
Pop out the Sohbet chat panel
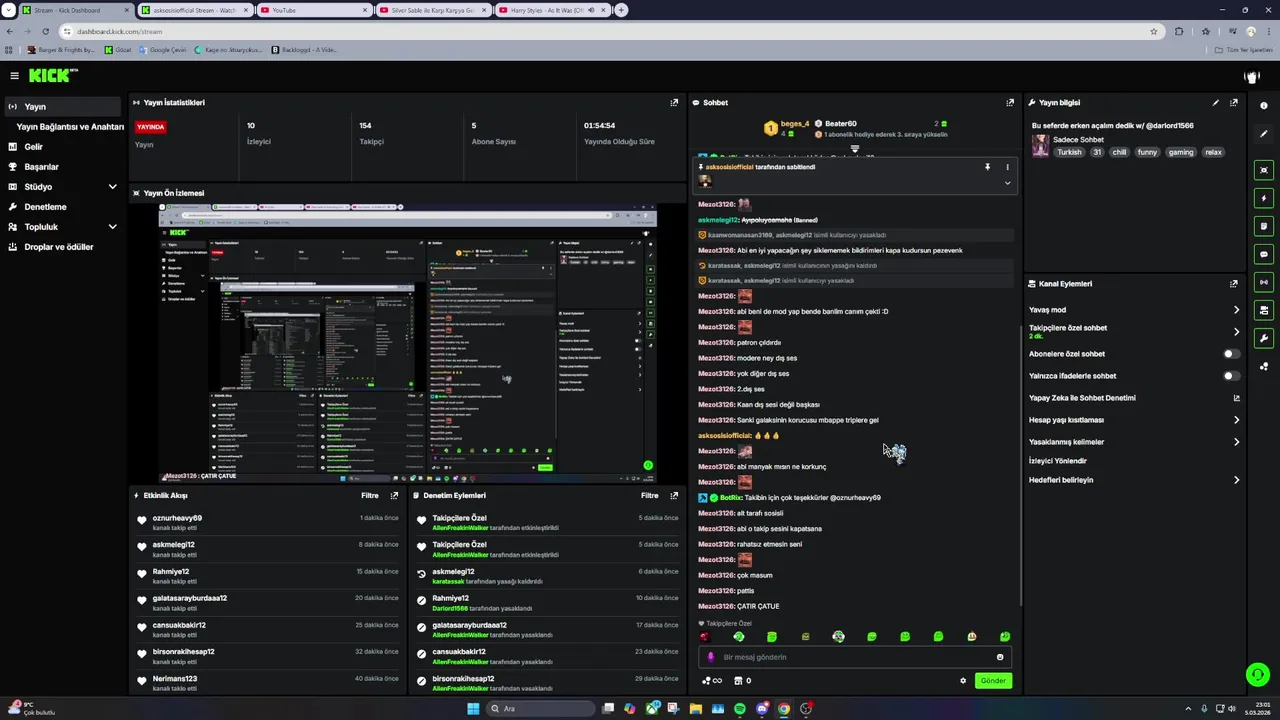1010,102
